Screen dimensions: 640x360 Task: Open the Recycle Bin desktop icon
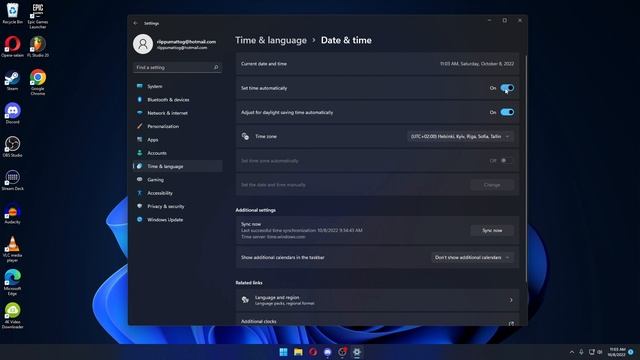click(13, 13)
